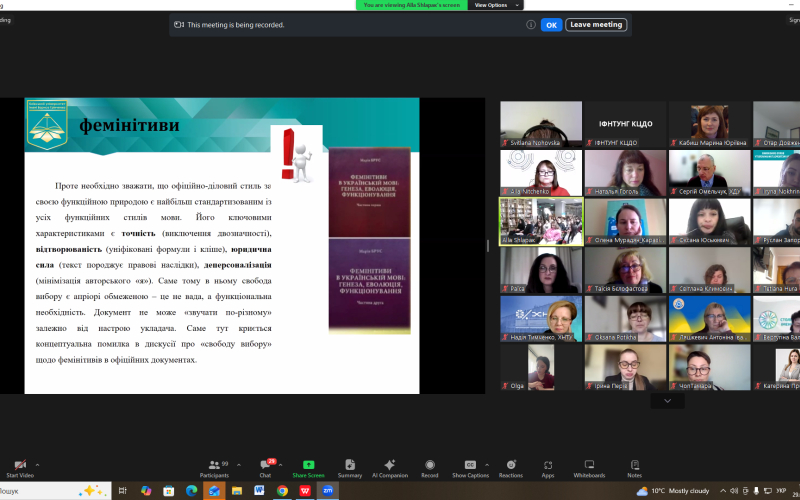Image resolution: width=800 pixels, height=500 pixels.
Task: Open the Reactions menu
Action: 511,468
